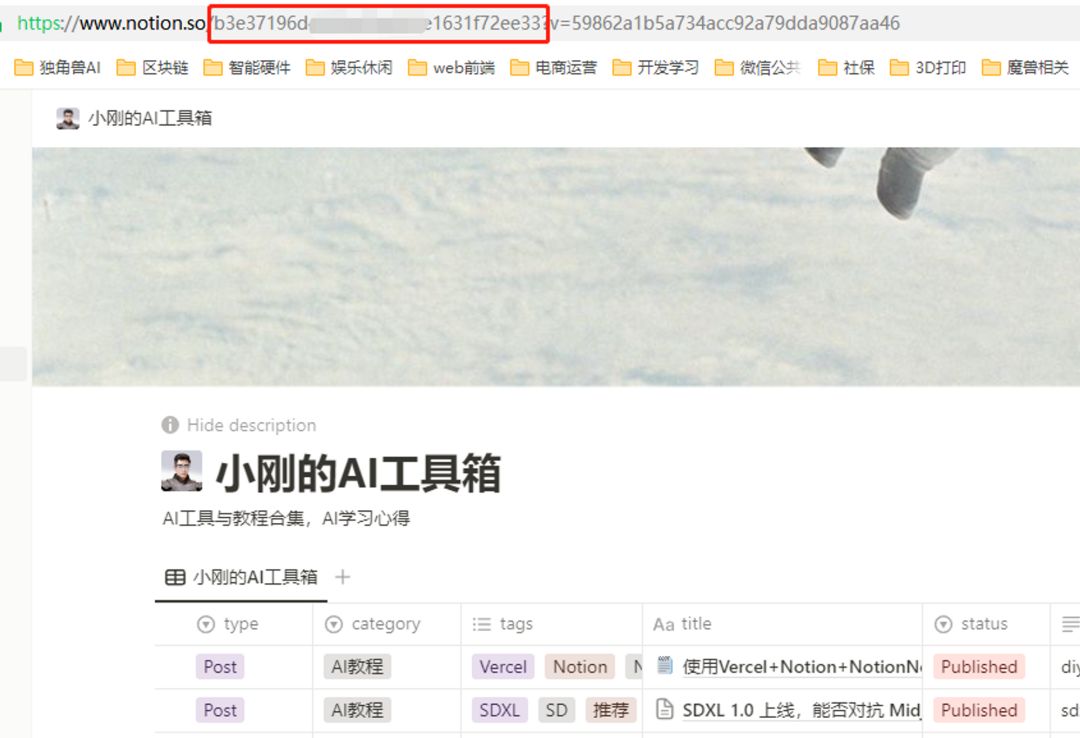This screenshot has height=738, width=1080.
Task: Click the Published status tag in the first row
Action: tap(979, 667)
